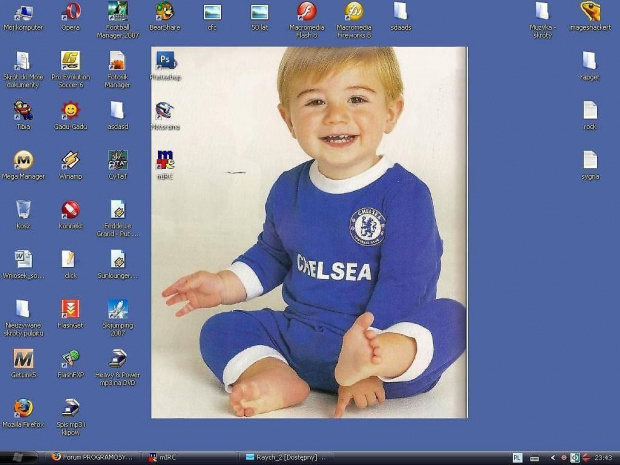Open the Start menu button
The image size is (620, 465).
pyautogui.click(x=18, y=457)
